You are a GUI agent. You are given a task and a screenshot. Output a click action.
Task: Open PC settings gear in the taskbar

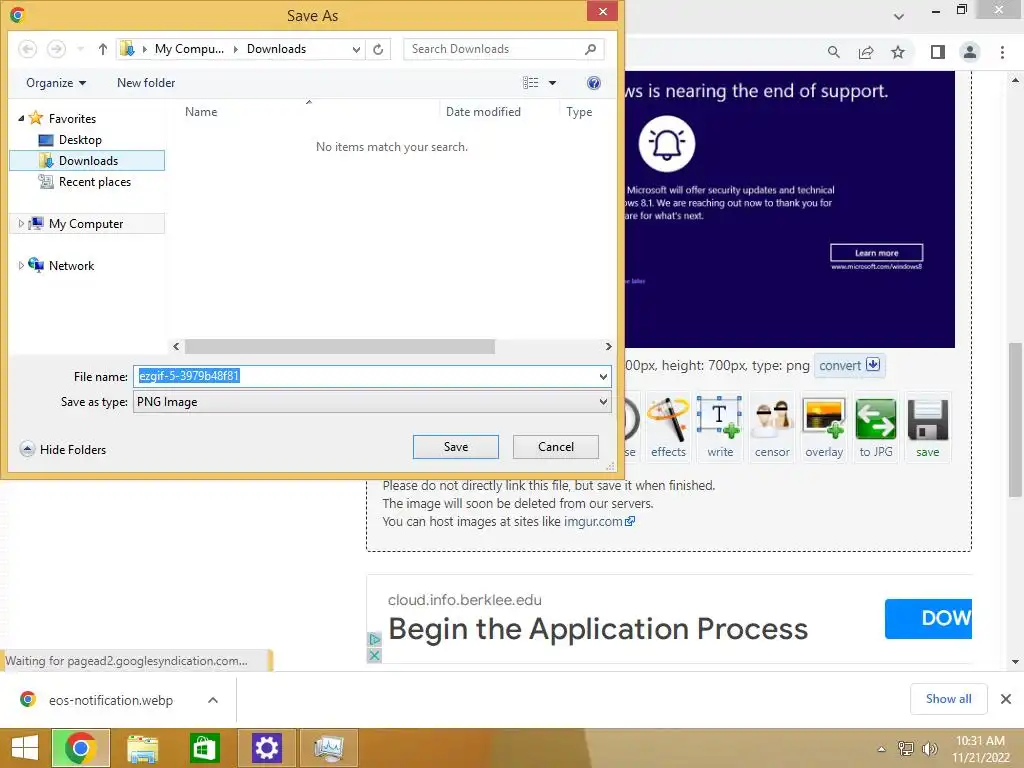point(266,748)
